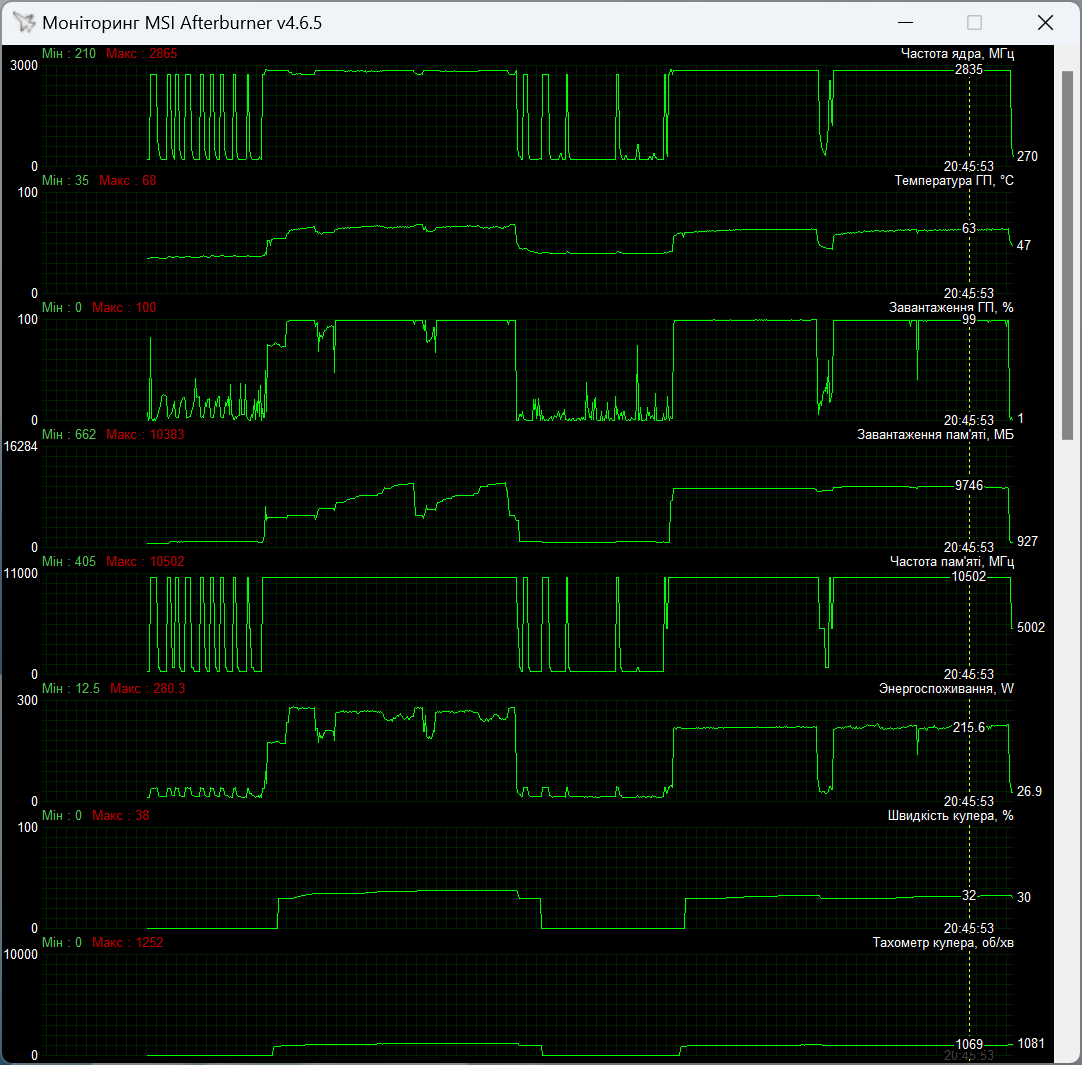Click the GPU temperature min value 35
This screenshot has height=1065, width=1082.
click(x=81, y=181)
